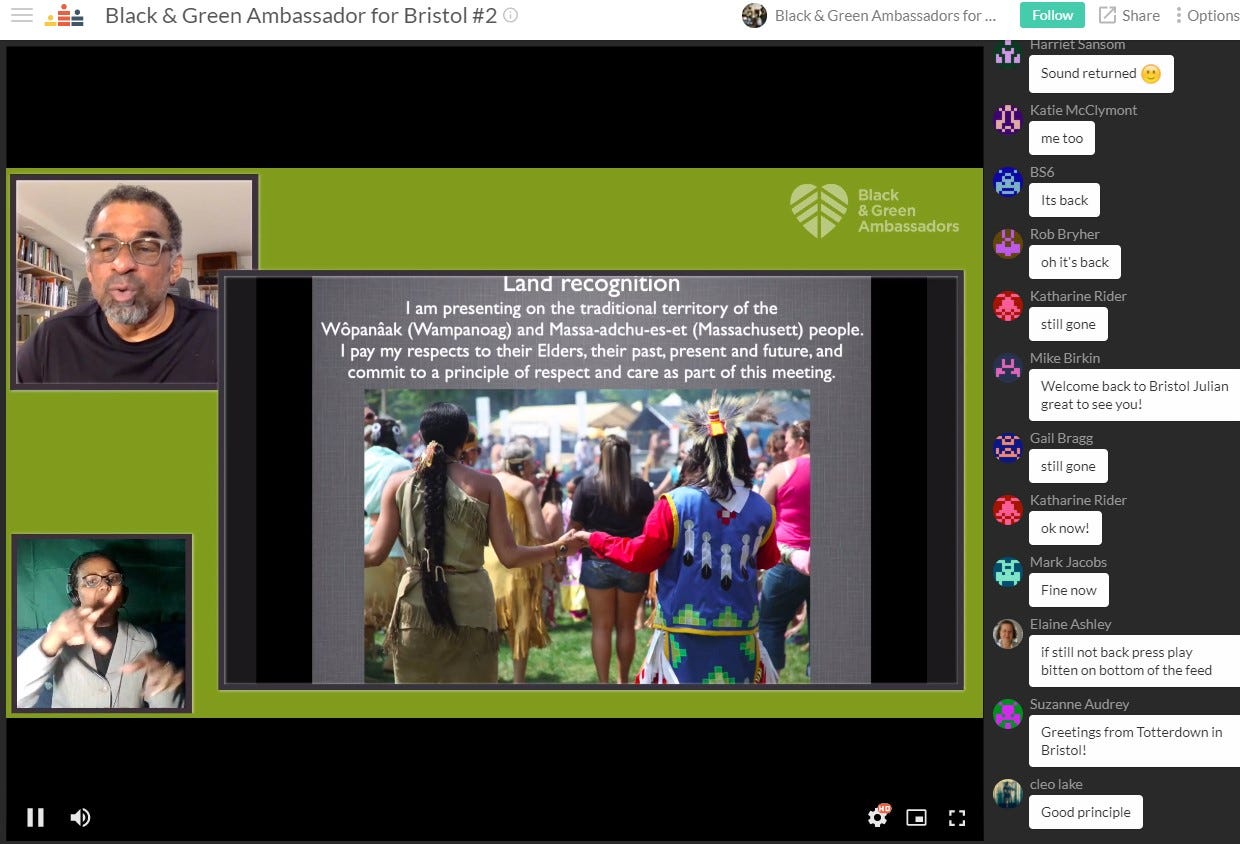Open event info icon beside title

point(510,15)
